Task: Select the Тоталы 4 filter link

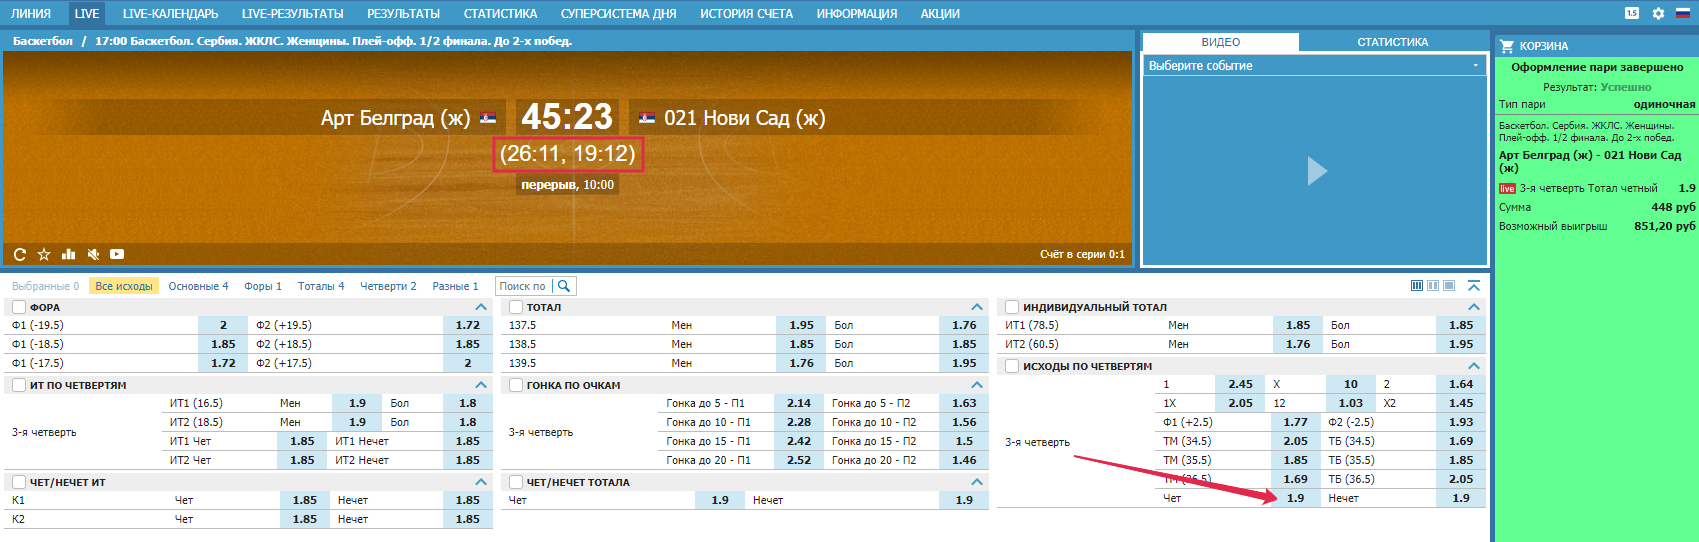Action: point(320,286)
